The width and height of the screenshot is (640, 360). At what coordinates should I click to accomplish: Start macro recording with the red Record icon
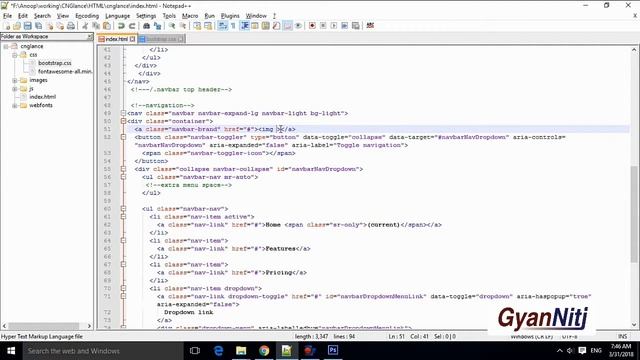tap(312, 26)
